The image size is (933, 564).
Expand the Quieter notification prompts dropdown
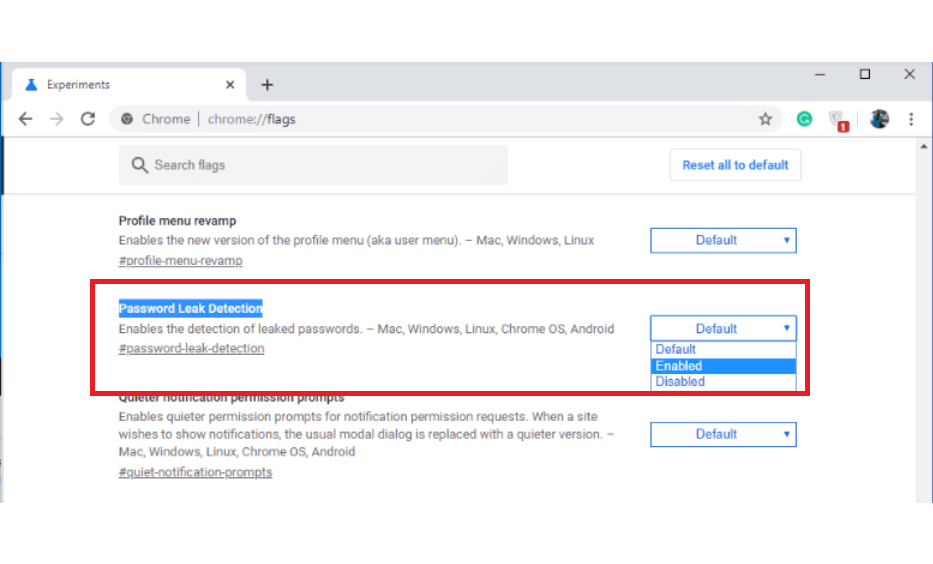(x=723, y=434)
